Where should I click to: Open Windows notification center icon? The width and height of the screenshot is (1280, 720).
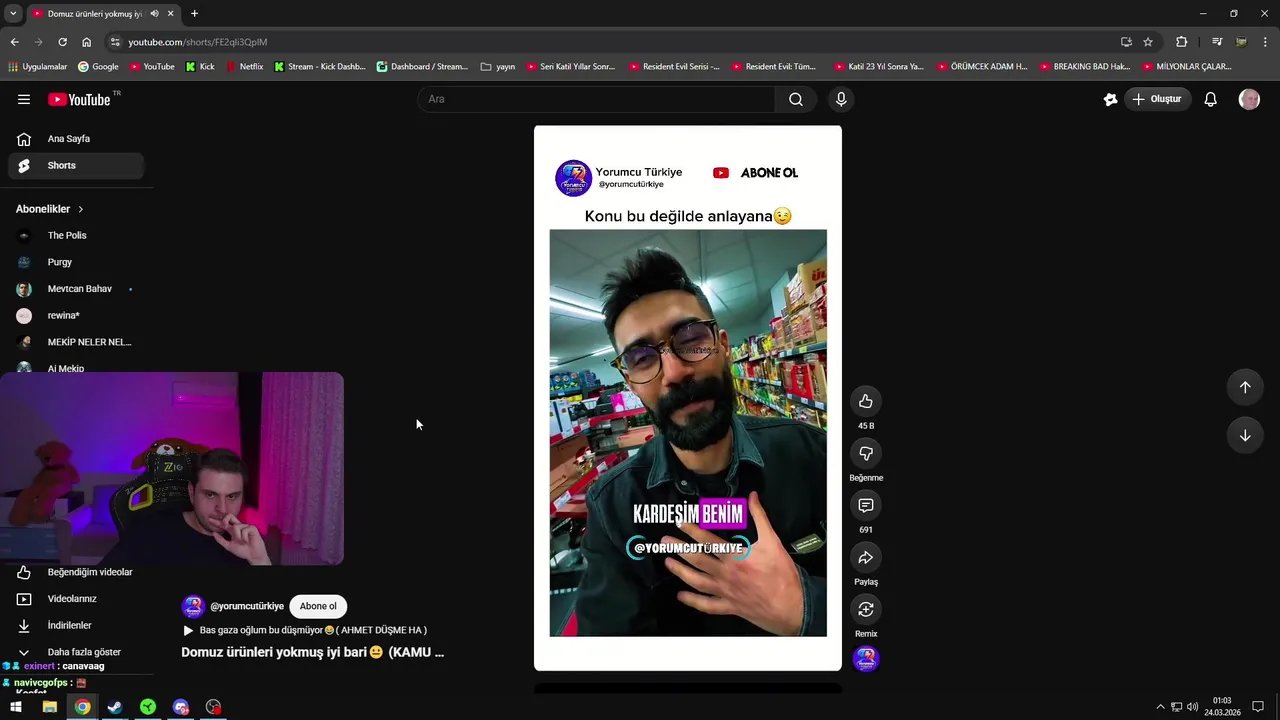(x=1258, y=707)
